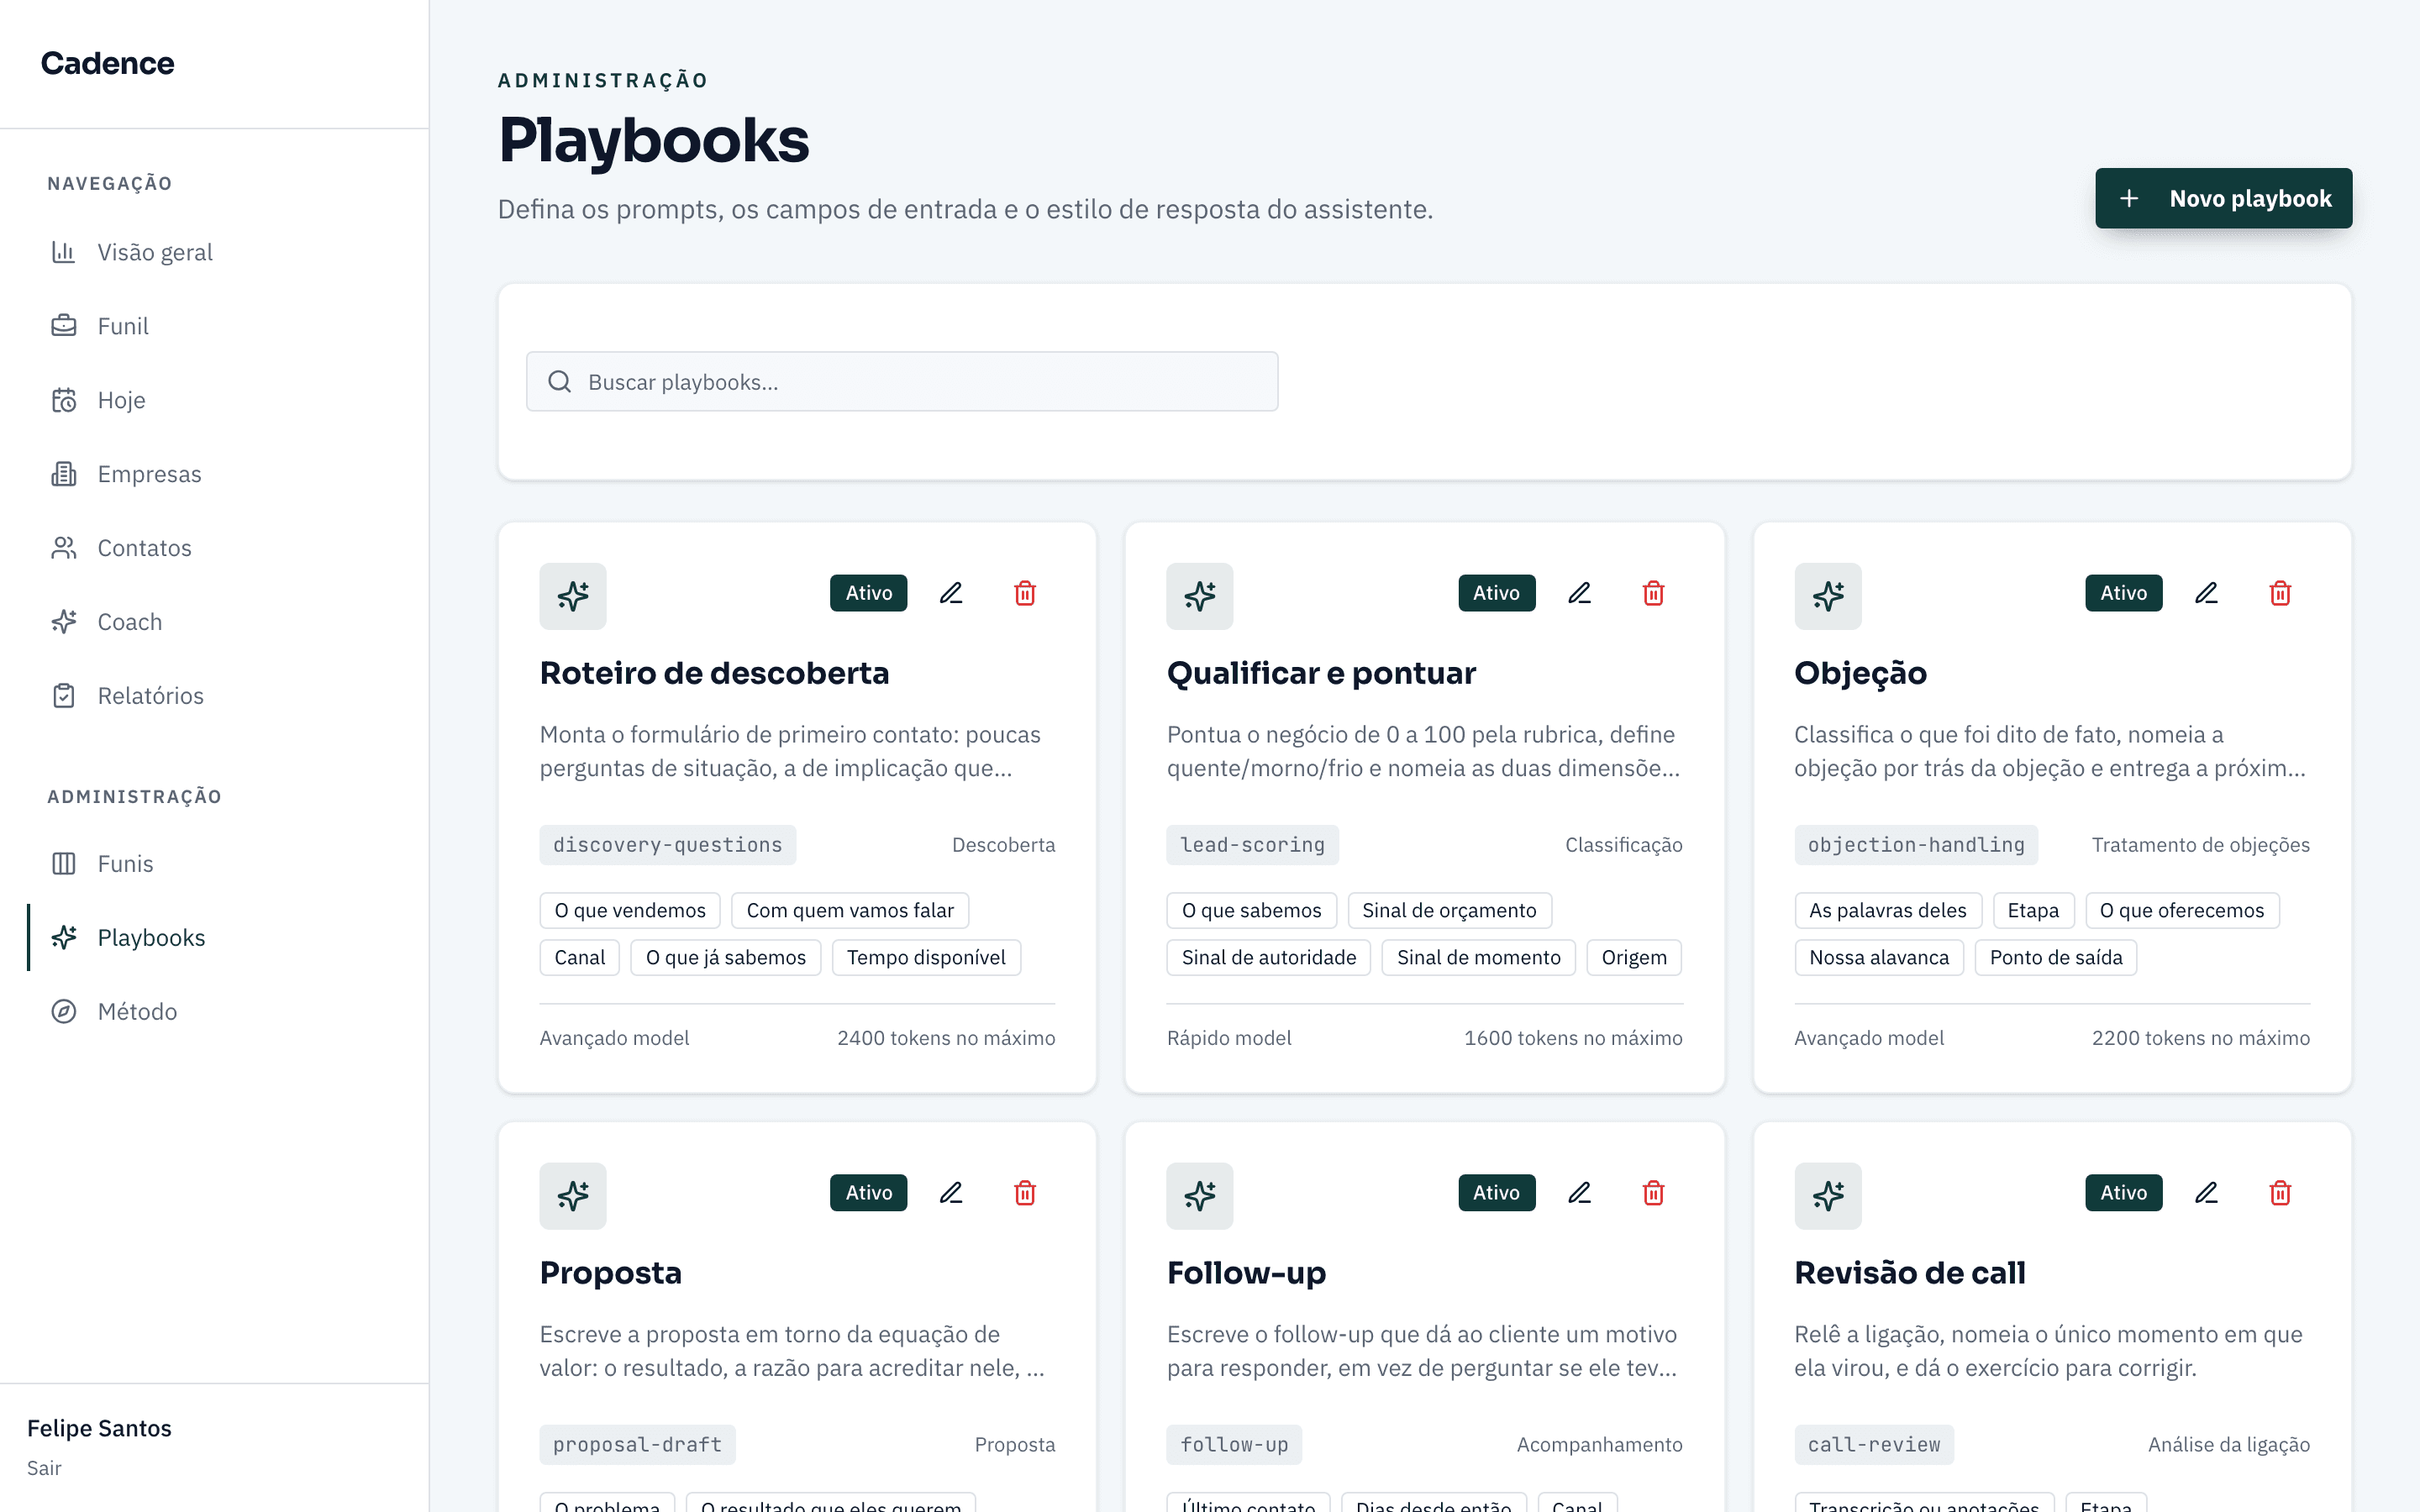Create a new playbook

(2224, 198)
